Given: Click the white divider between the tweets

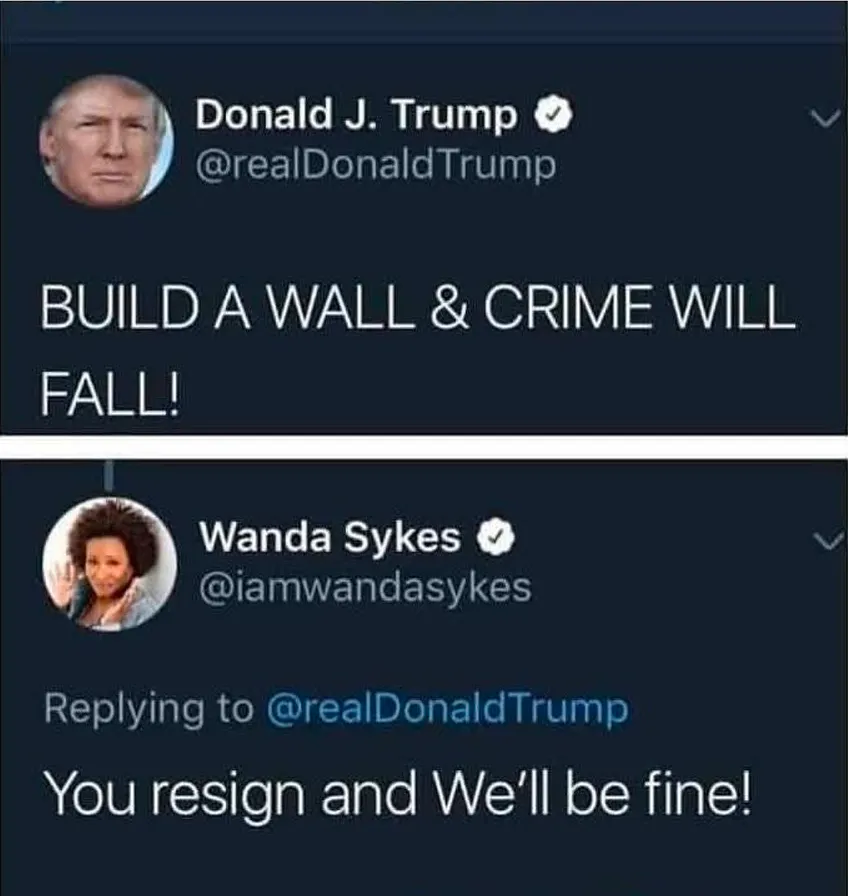Looking at the screenshot, I should [x=424, y=447].
